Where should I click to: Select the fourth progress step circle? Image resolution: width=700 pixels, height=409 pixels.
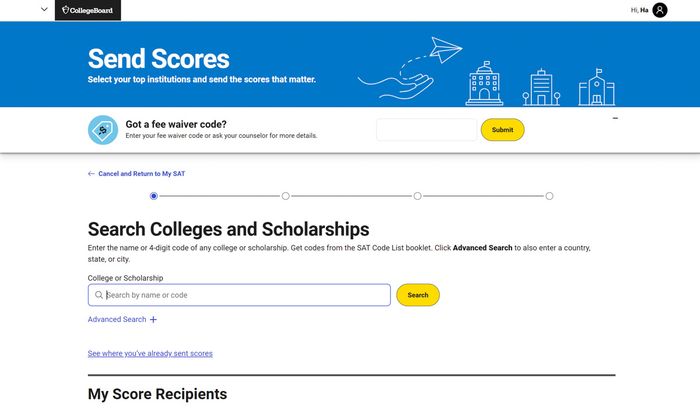(550, 196)
